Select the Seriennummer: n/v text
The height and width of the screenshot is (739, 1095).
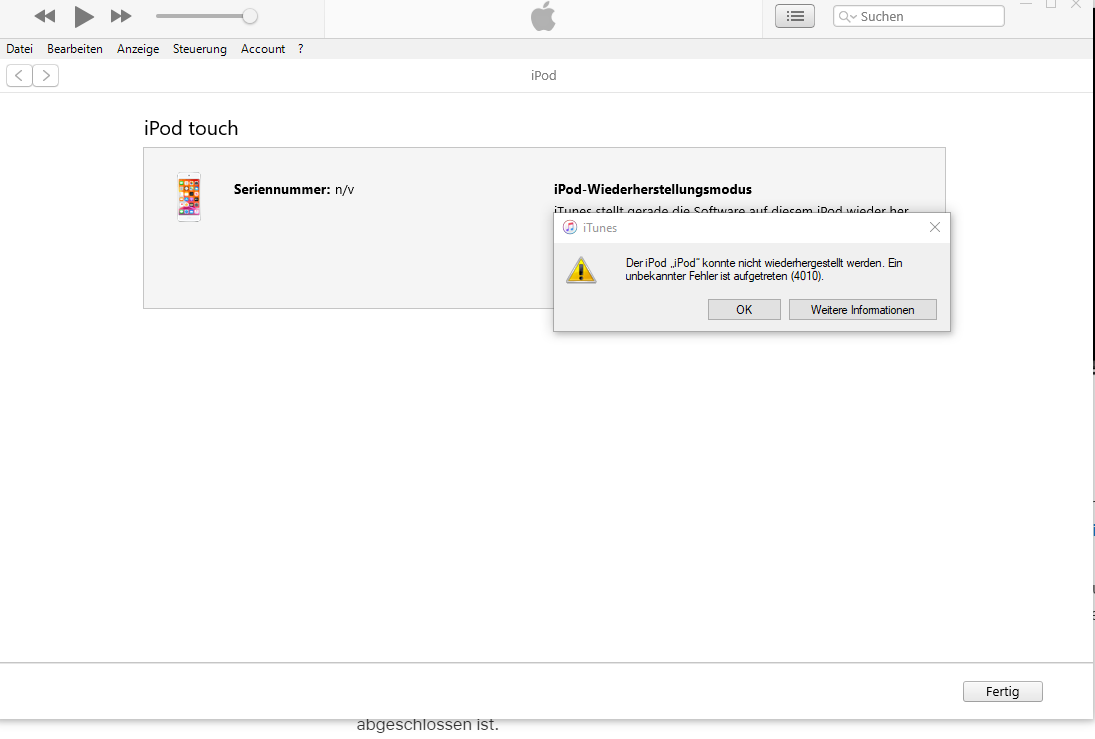pos(294,189)
